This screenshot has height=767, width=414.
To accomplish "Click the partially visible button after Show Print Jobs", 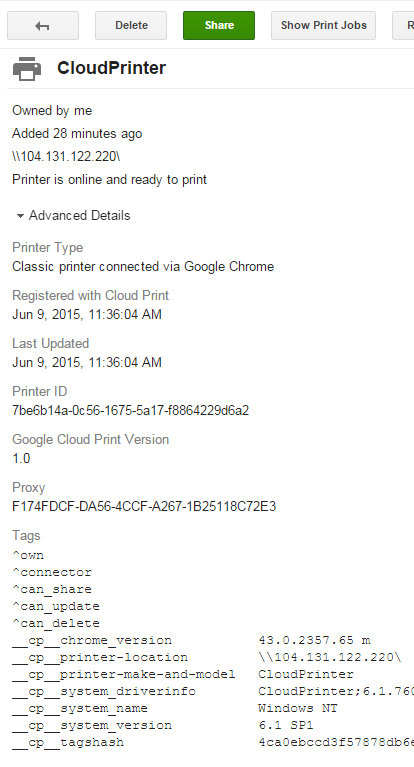I will [x=403, y=25].
